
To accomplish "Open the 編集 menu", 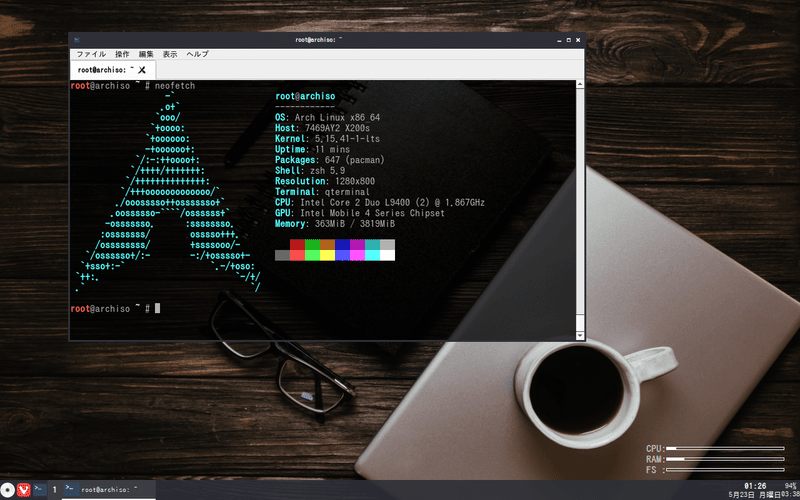I will click(146, 54).
